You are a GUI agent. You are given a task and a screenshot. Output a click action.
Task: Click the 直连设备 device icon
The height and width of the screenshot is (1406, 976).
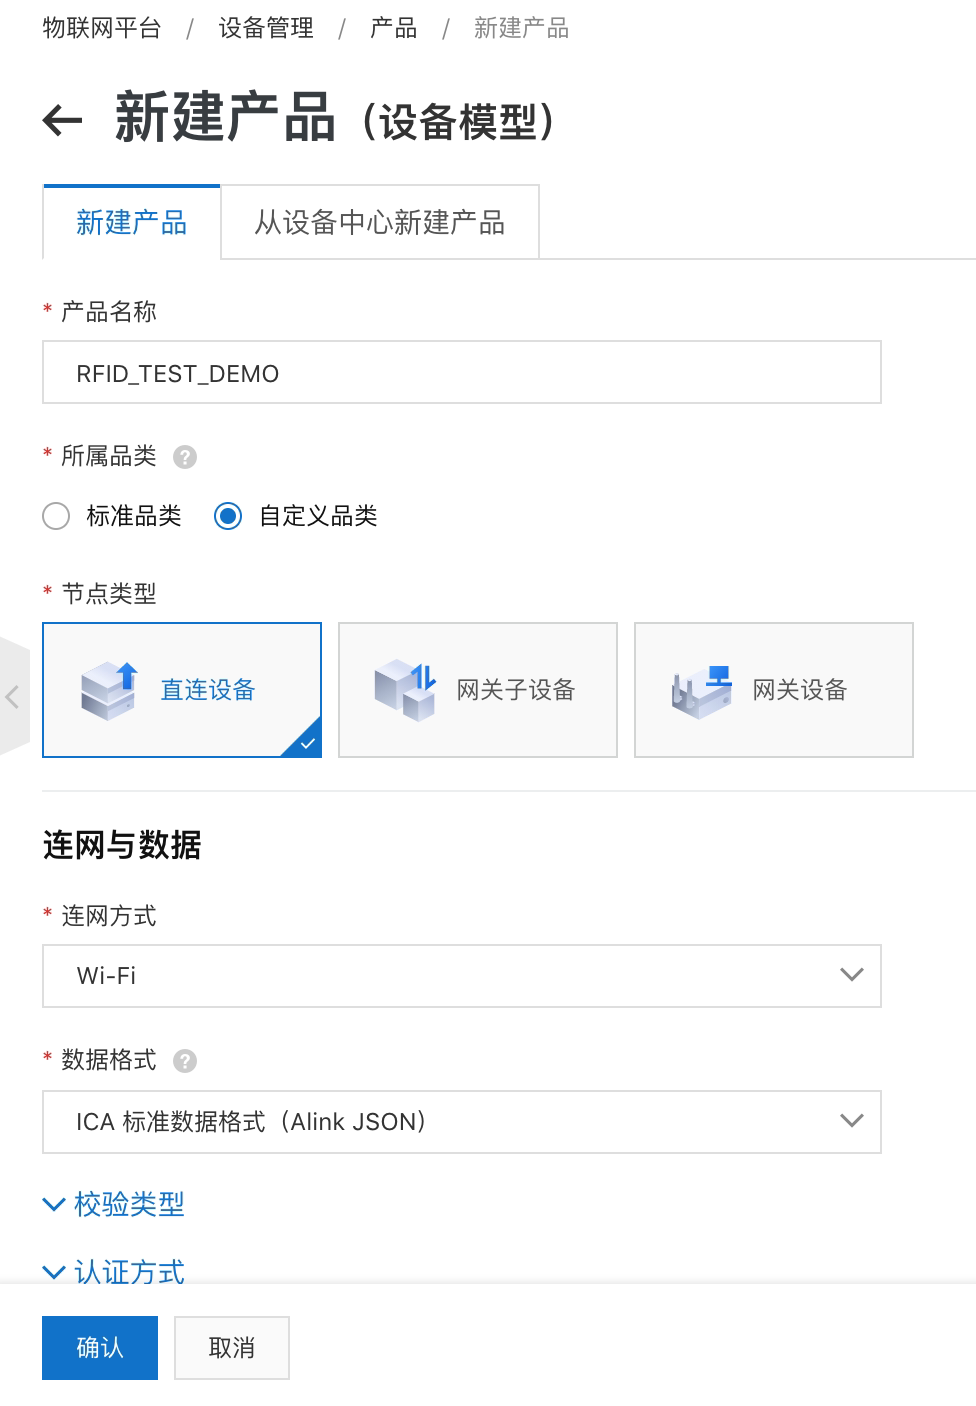108,690
